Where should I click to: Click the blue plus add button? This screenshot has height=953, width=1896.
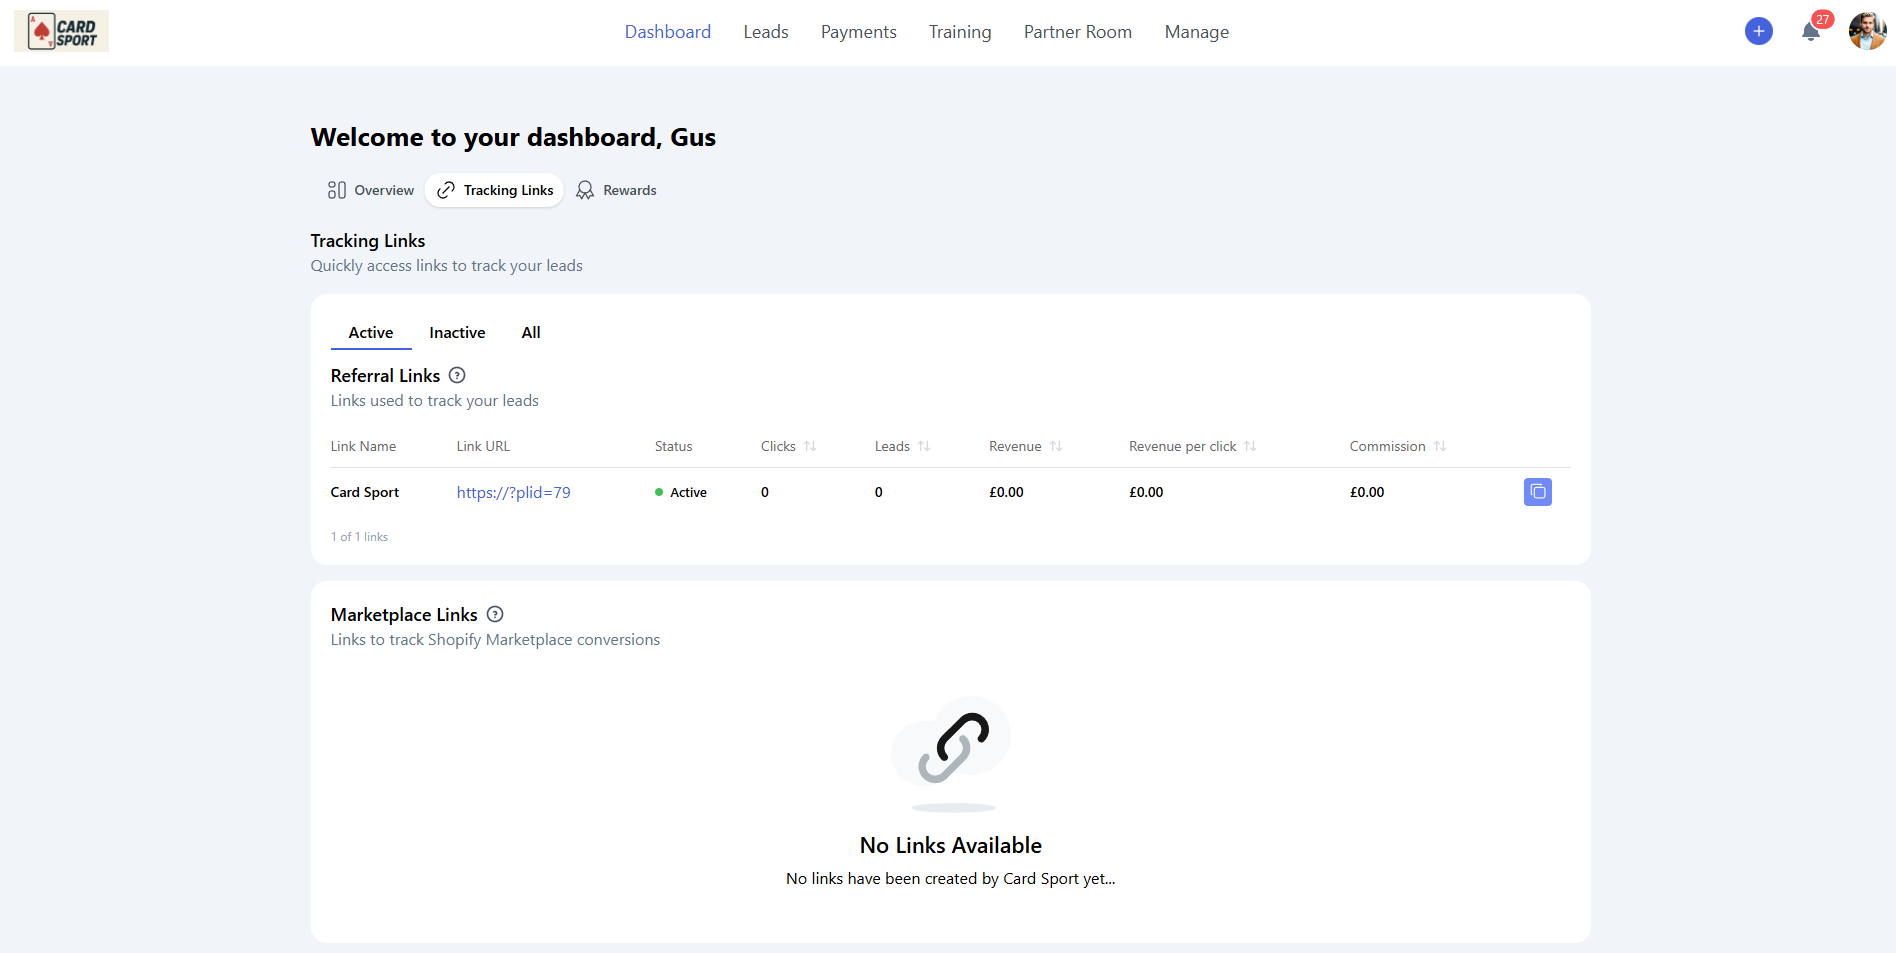coord(1758,32)
